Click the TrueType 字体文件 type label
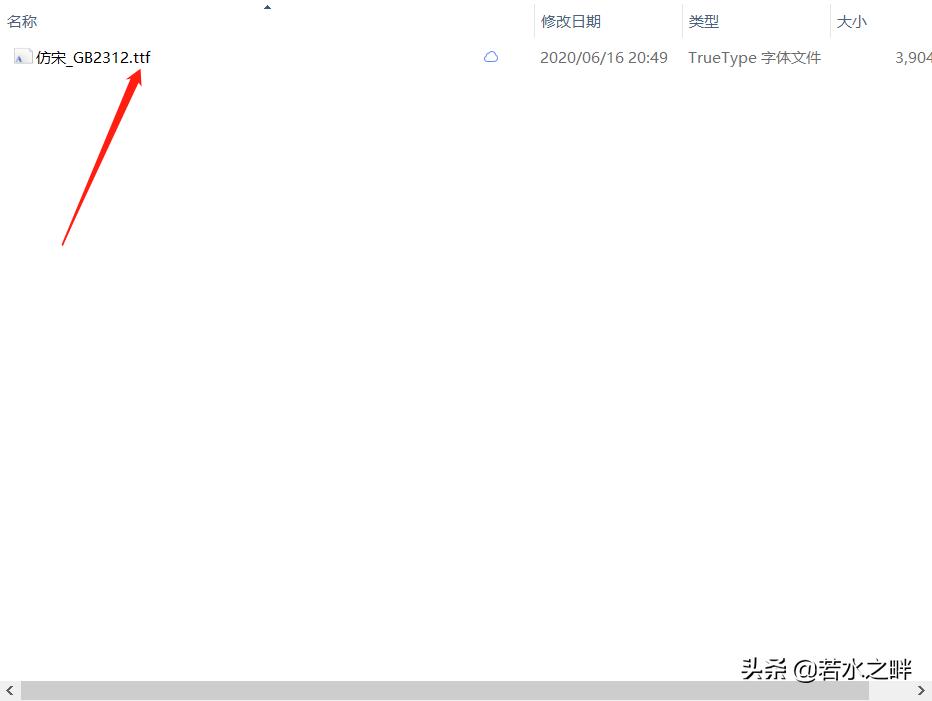This screenshot has width=932, height=701. (753, 57)
